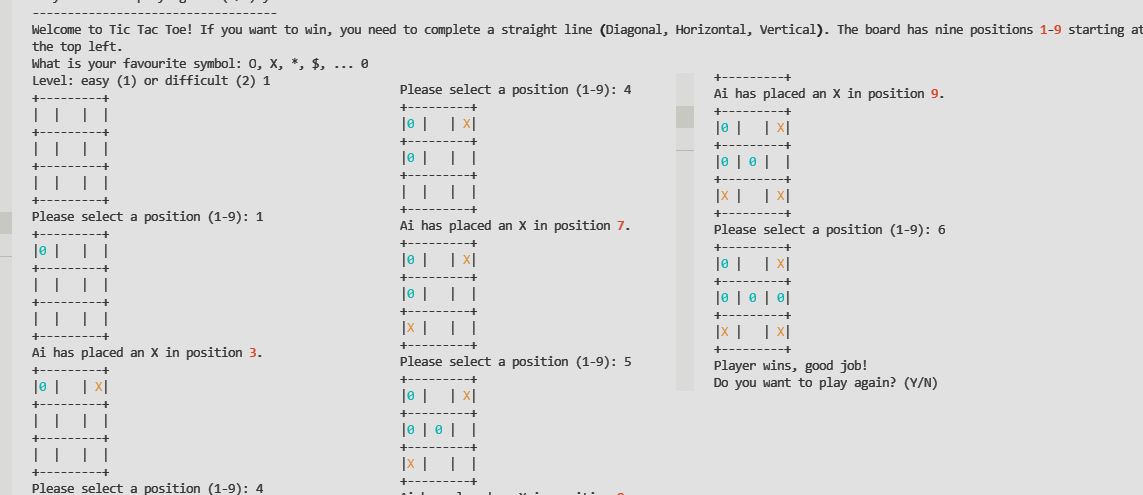Click the red 7 in "position 7" message
Image resolution: width=1143 pixels, height=495 pixels.
(621, 226)
